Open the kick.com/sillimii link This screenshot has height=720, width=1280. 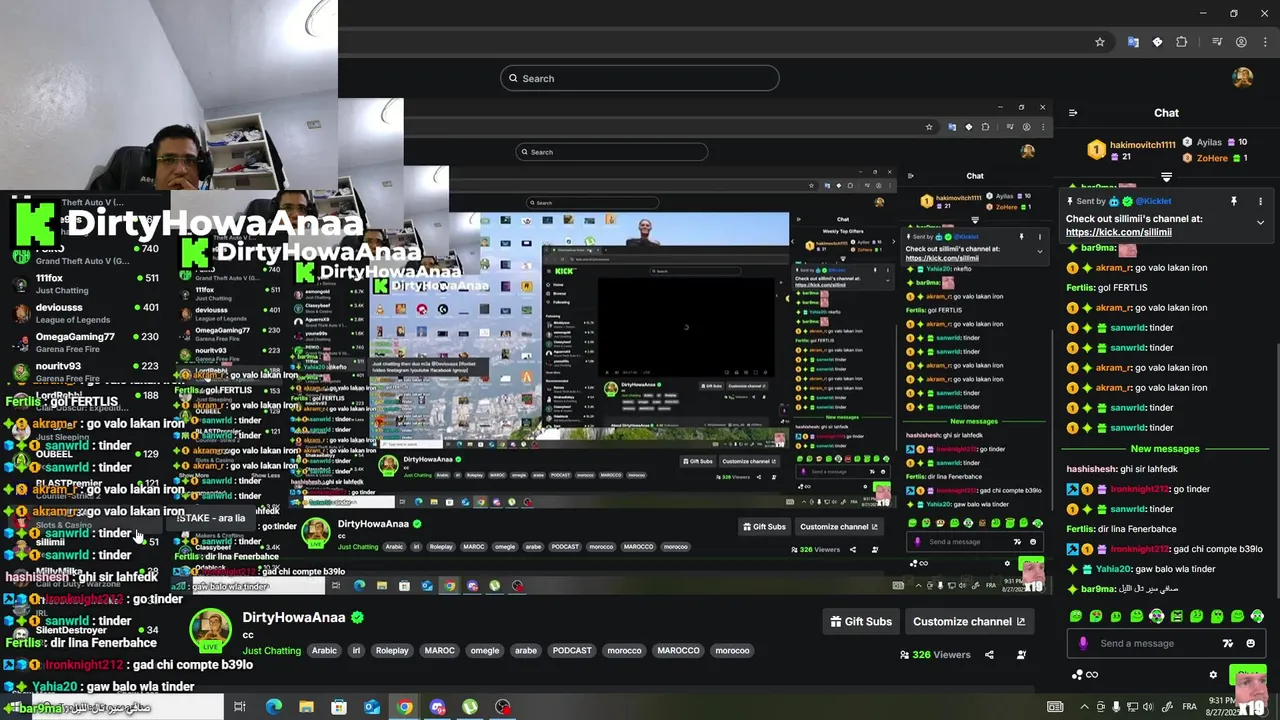[1119, 232]
